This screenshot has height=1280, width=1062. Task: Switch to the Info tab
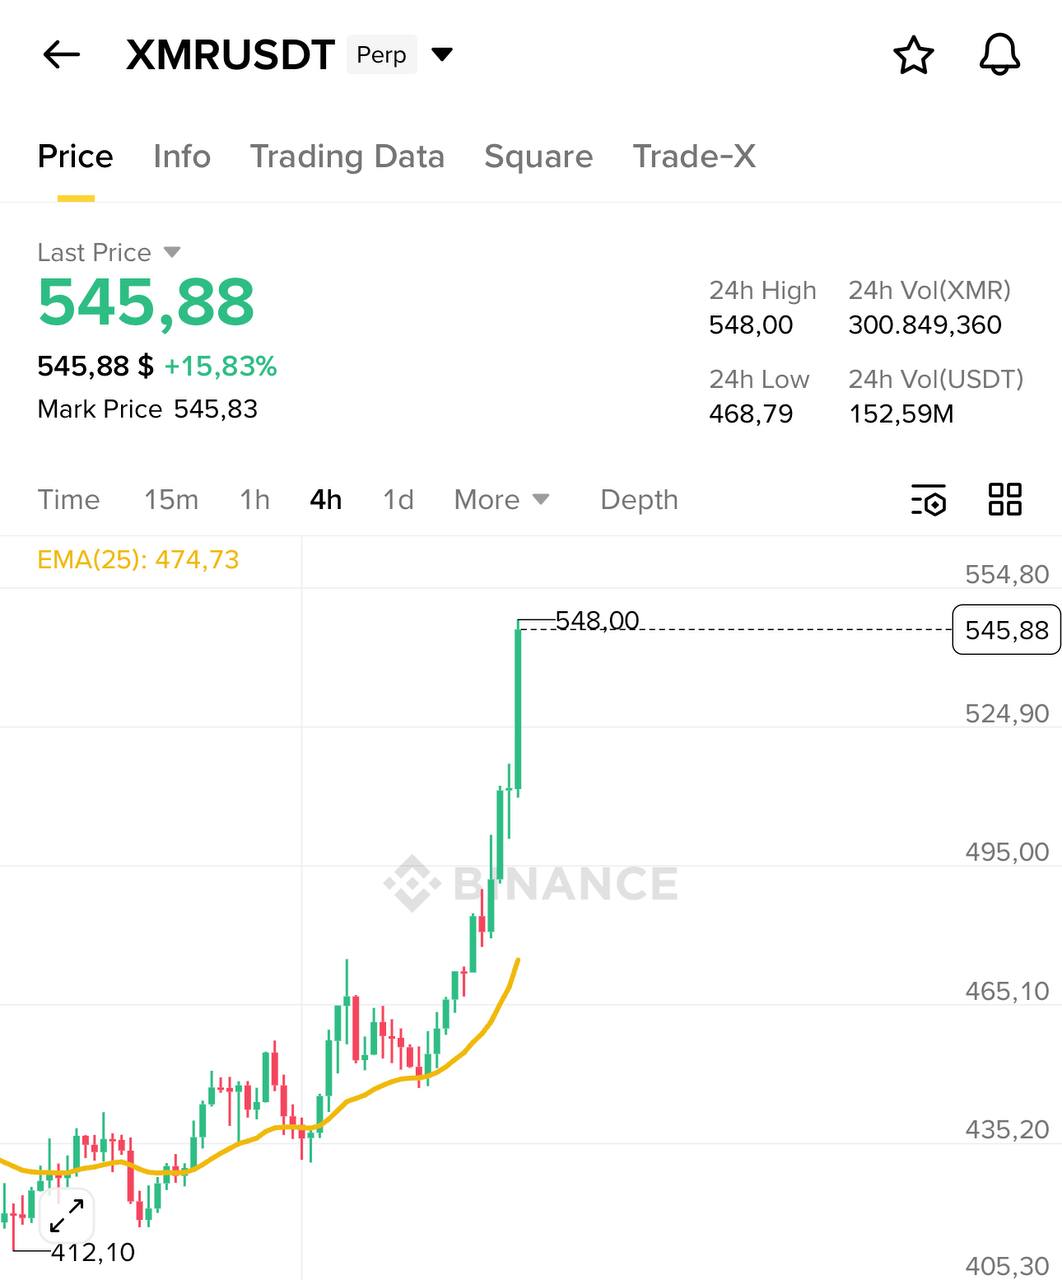[x=181, y=156]
